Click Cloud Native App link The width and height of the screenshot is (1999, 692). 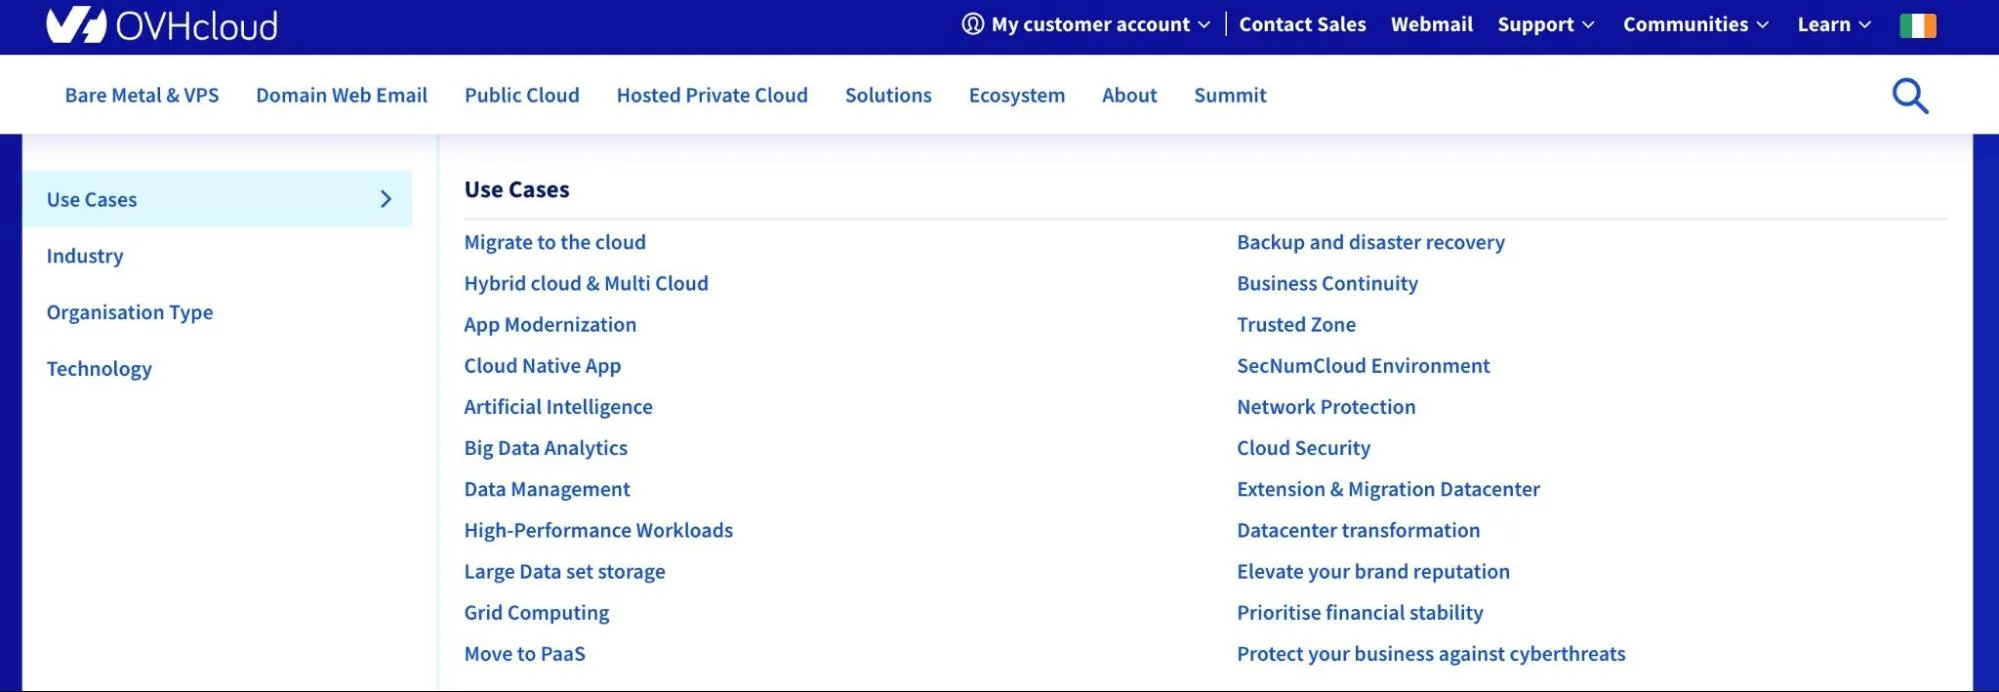tap(542, 366)
